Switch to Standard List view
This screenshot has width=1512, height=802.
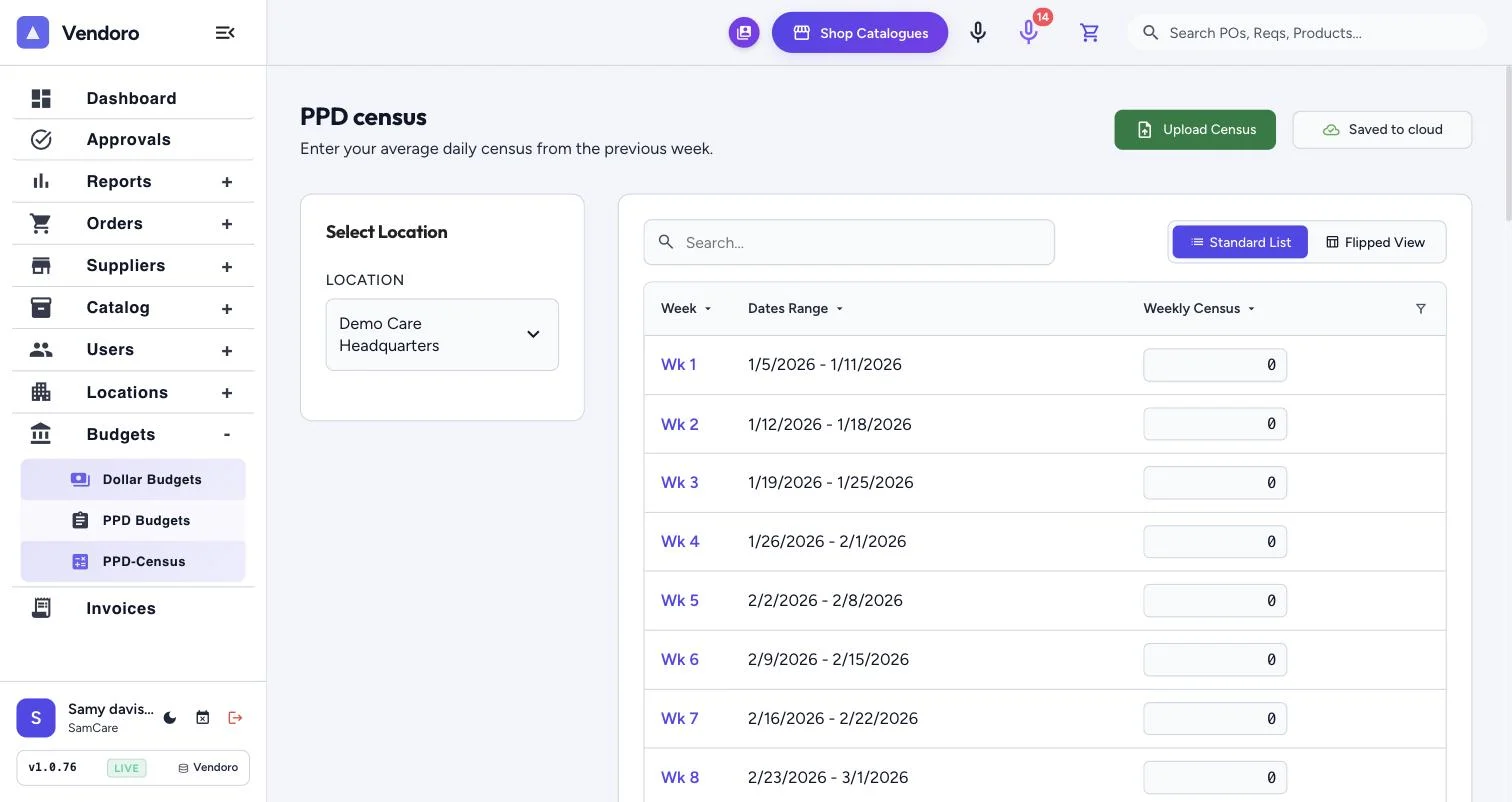(x=1240, y=242)
